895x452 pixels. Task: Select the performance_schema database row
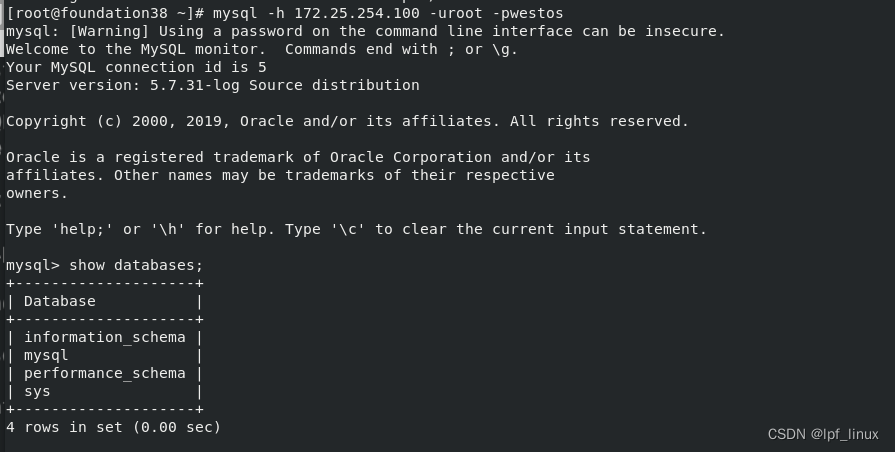(x=105, y=373)
